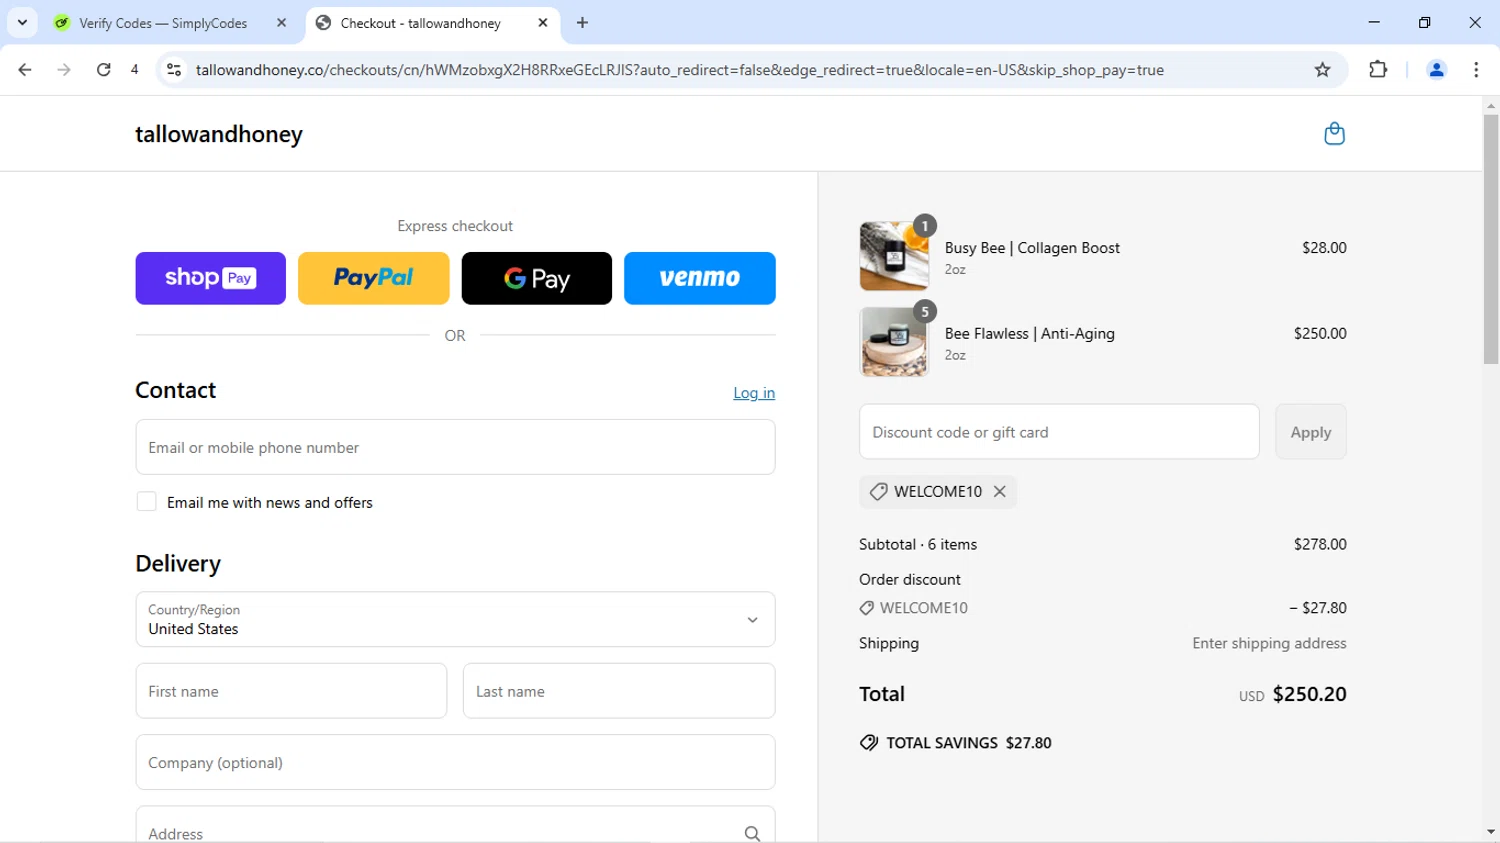Click the Enter shipping address text
Viewport: 1500px width, 843px height.
click(1269, 643)
